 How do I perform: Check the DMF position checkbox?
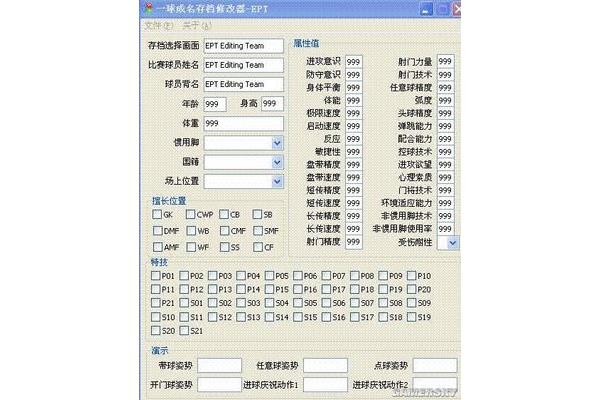pyautogui.click(x=157, y=230)
